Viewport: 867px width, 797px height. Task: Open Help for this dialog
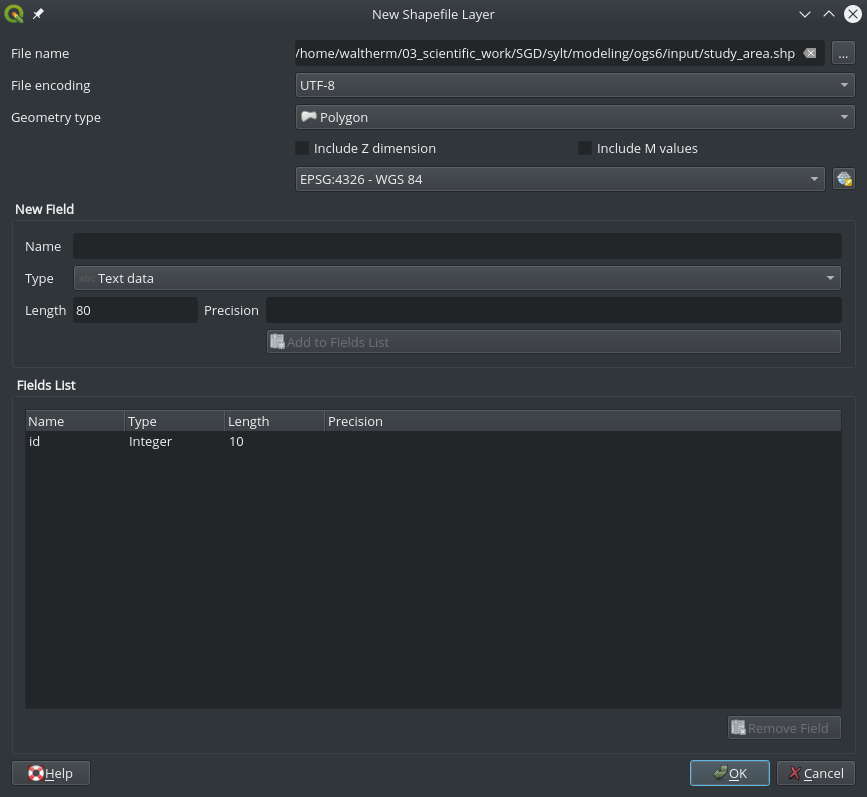point(50,773)
